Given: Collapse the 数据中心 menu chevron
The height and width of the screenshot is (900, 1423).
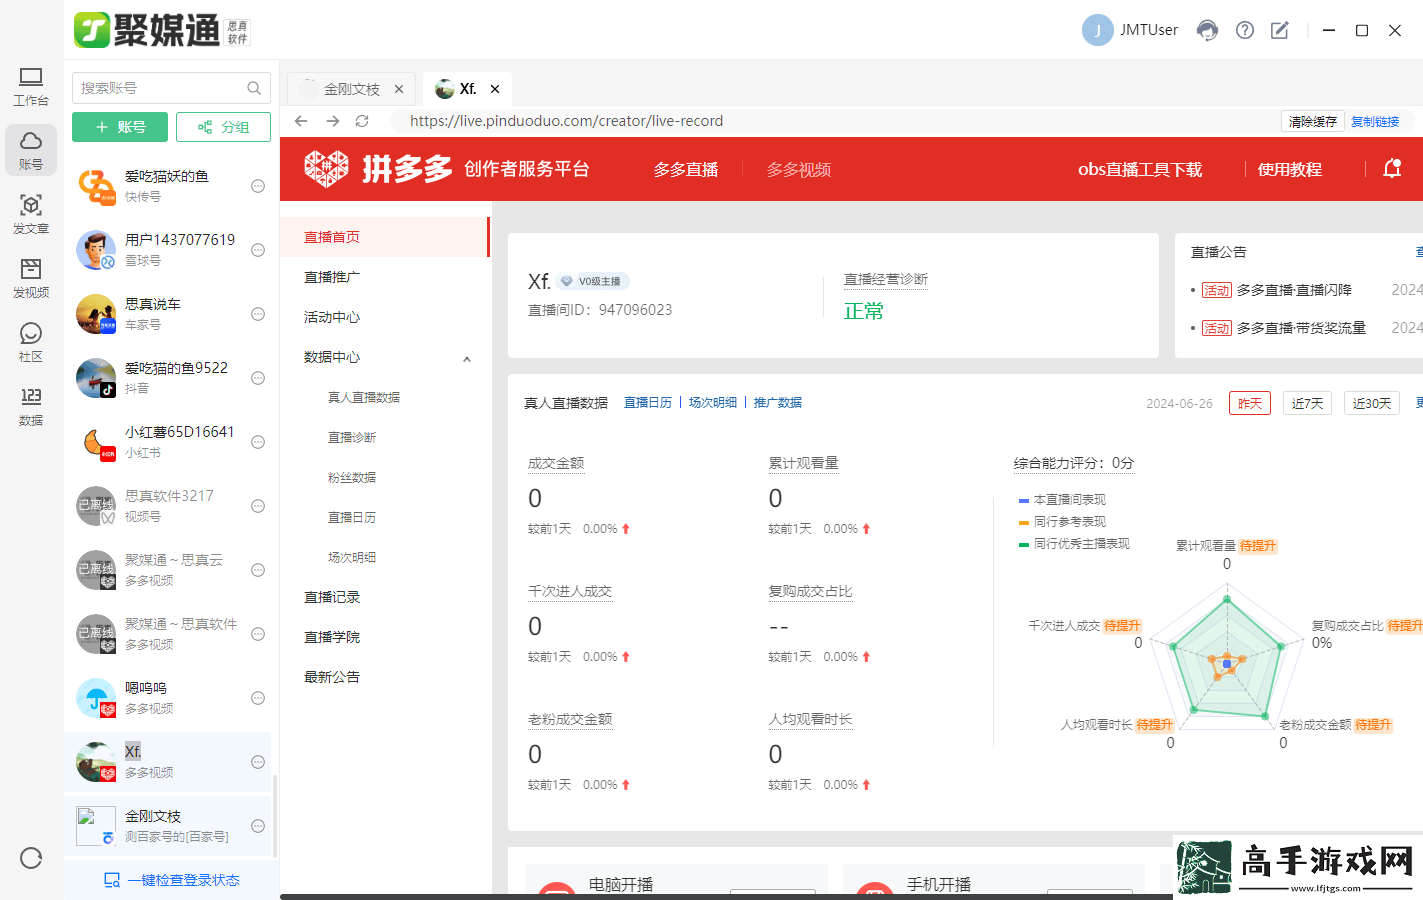Looking at the screenshot, I should click(467, 359).
